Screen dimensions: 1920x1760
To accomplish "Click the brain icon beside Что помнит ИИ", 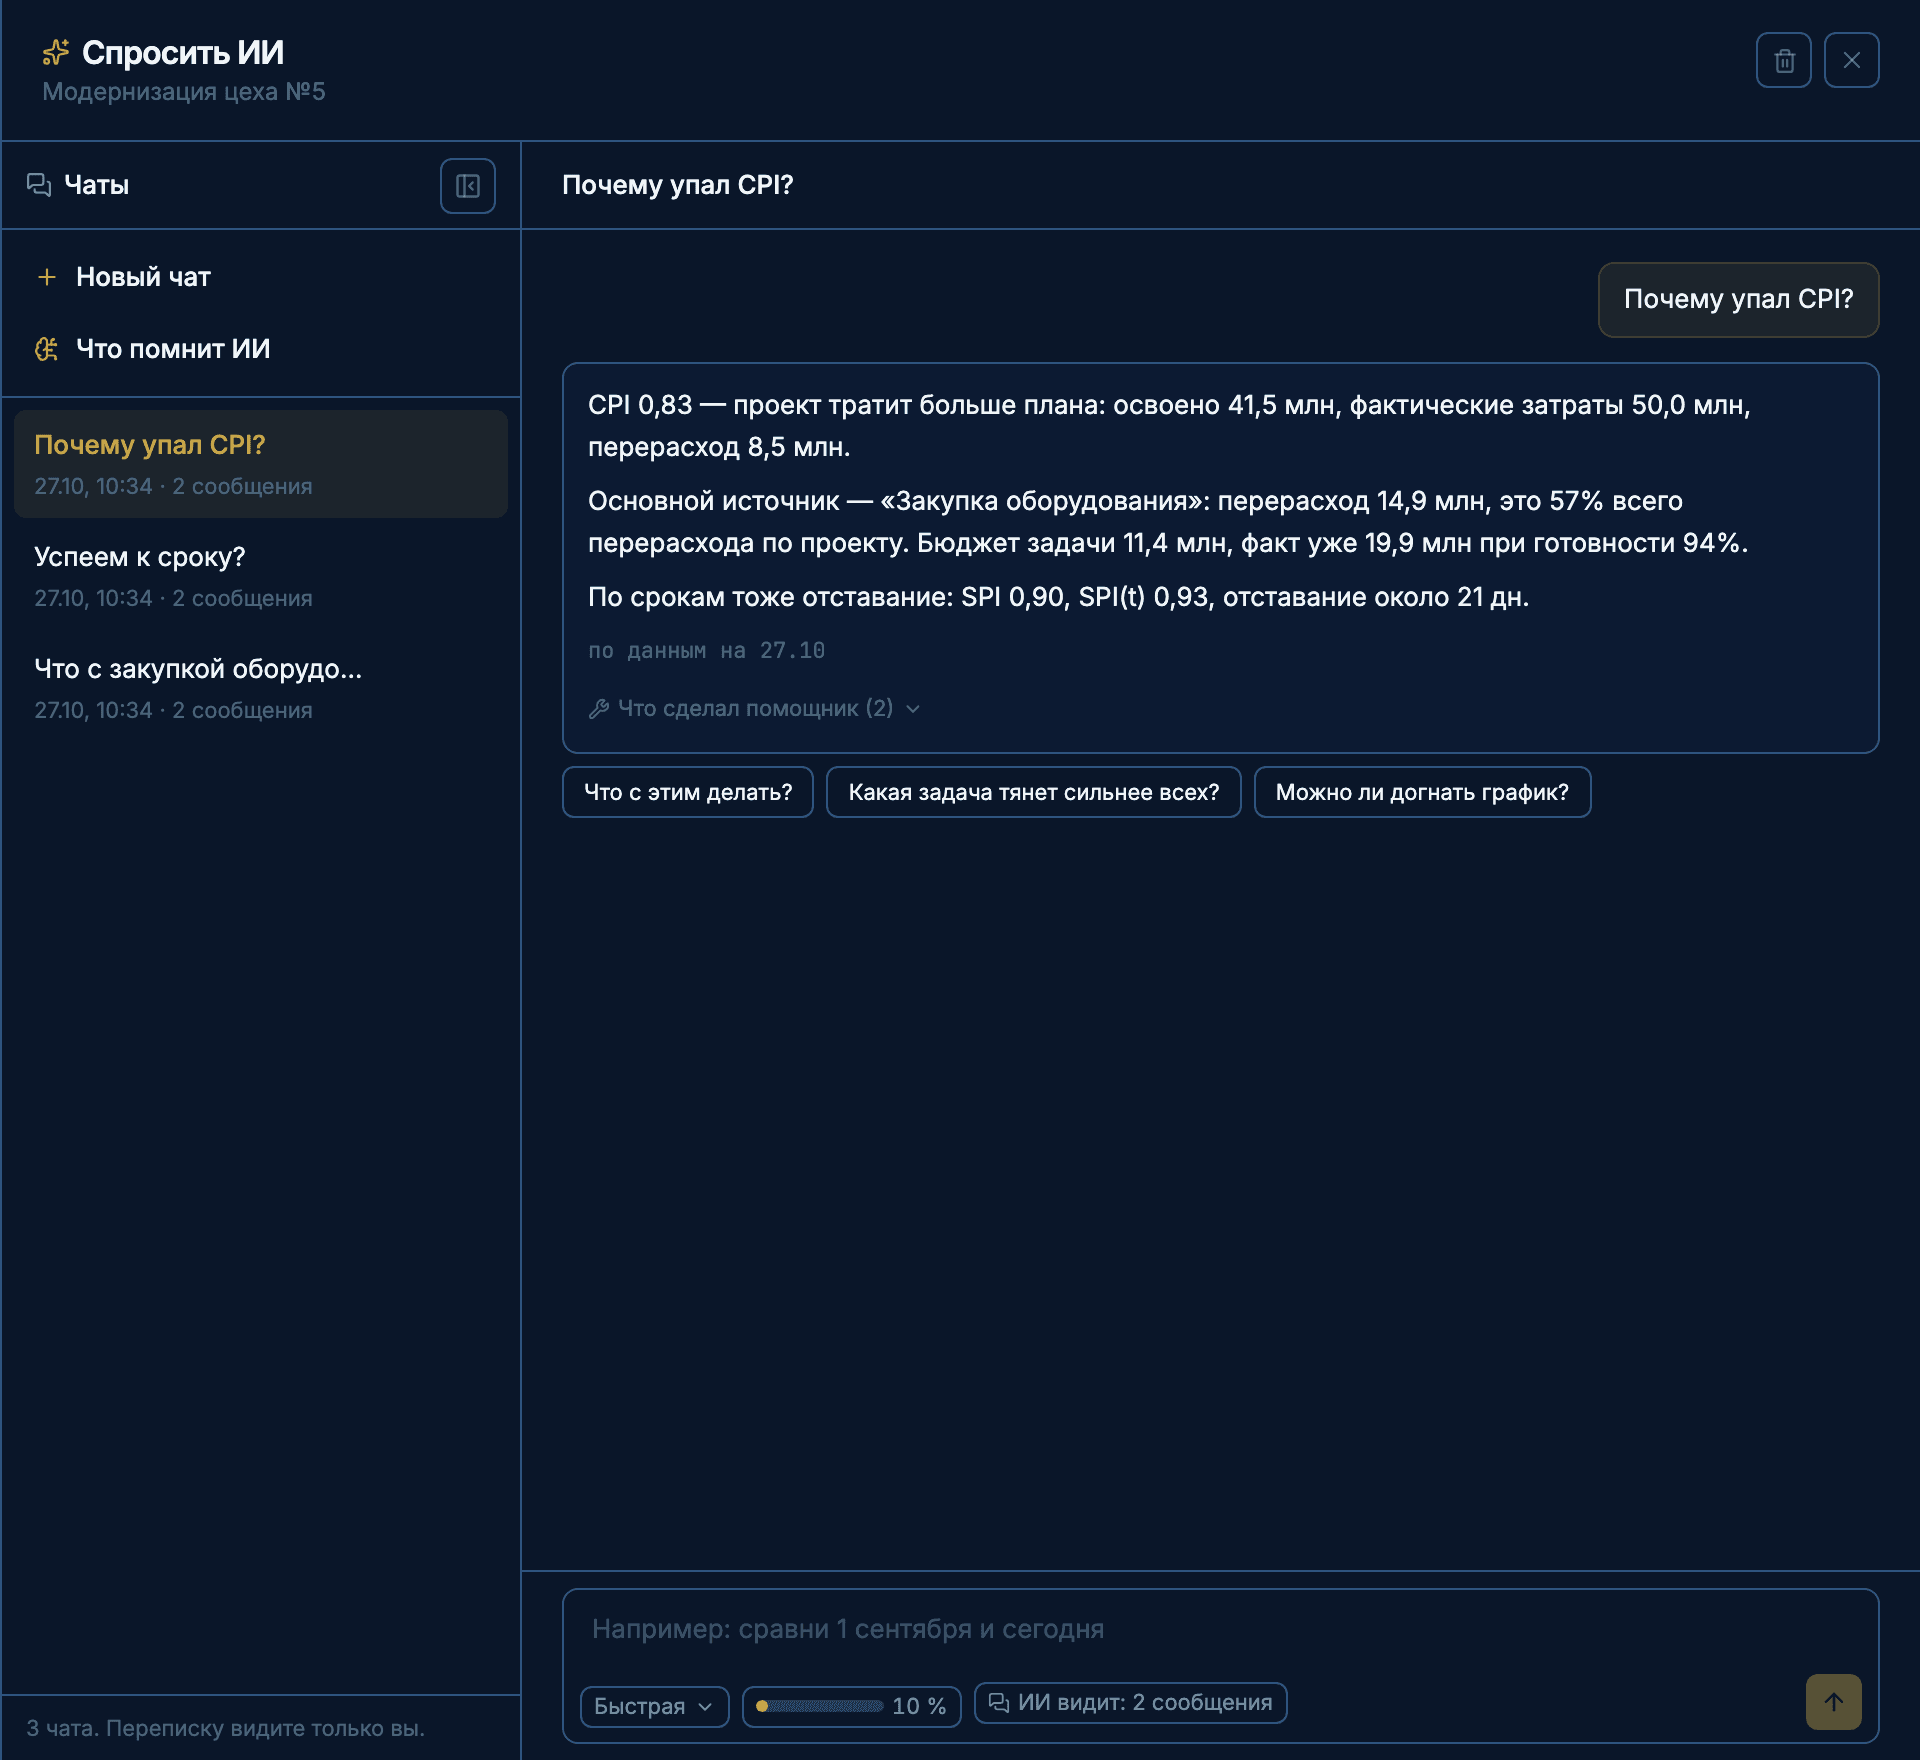I will (47, 349).
